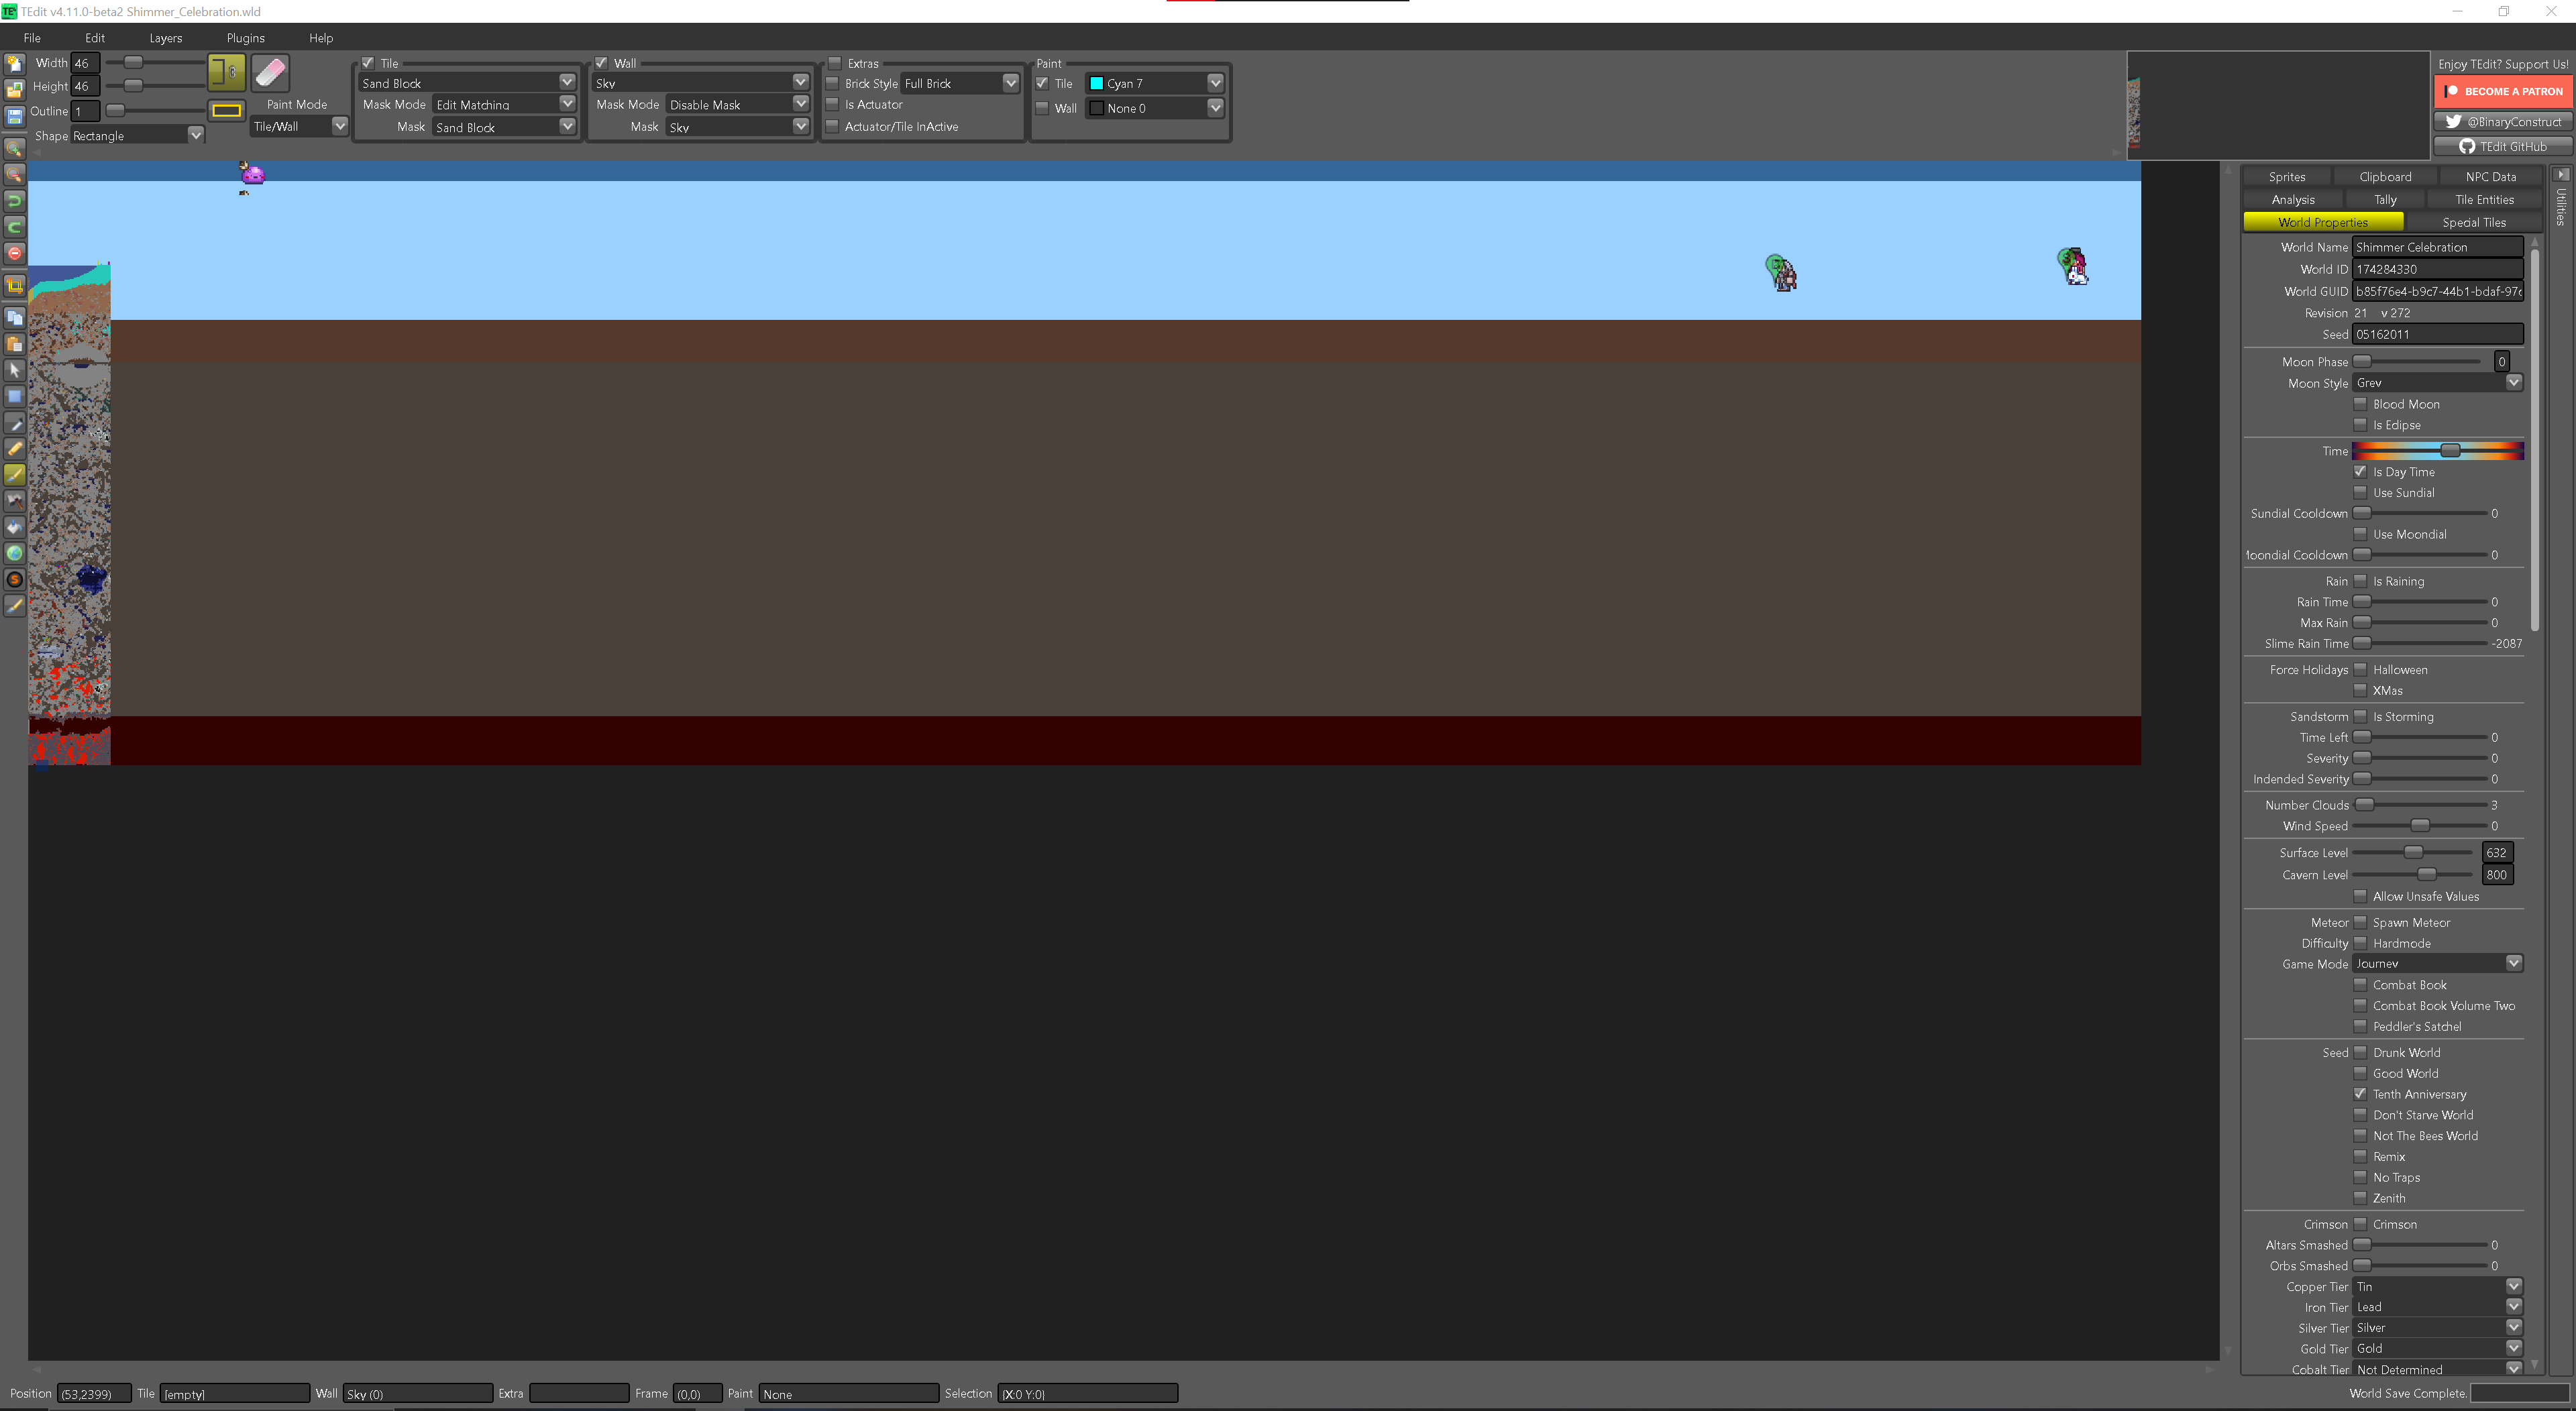Viewport: 2576px width, 1411px height.
Task: Select the globe Point tool
Action: coord(15,553)
